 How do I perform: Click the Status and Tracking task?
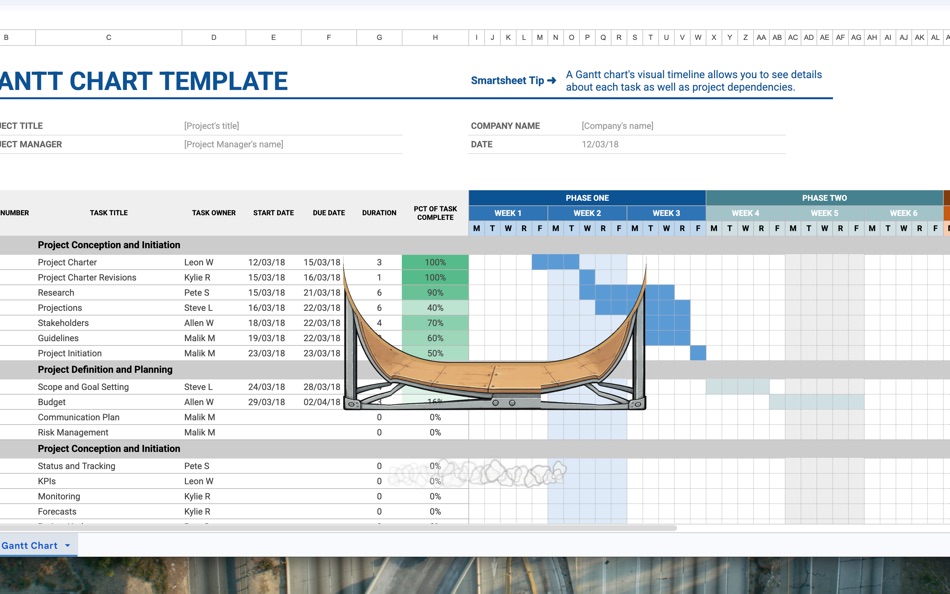(76, 466)
